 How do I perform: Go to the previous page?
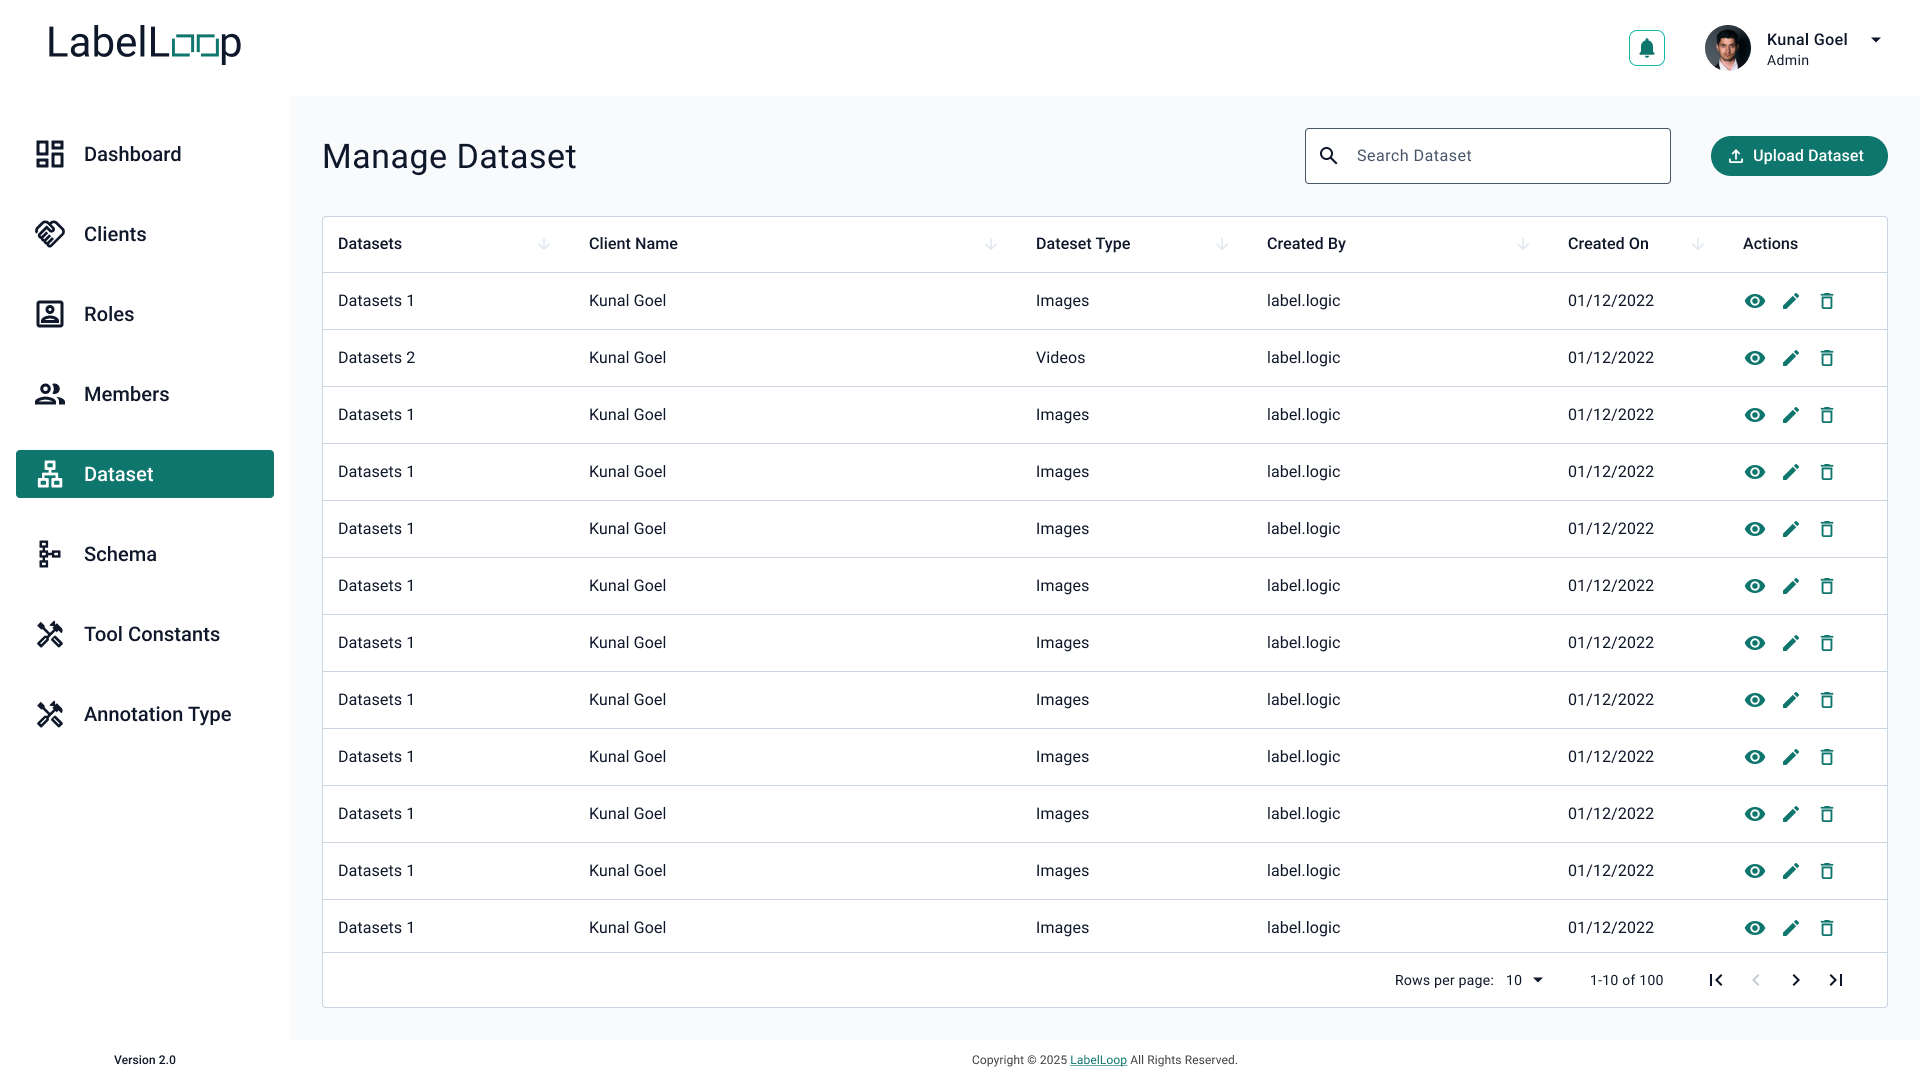click(x=1756, y=980)
